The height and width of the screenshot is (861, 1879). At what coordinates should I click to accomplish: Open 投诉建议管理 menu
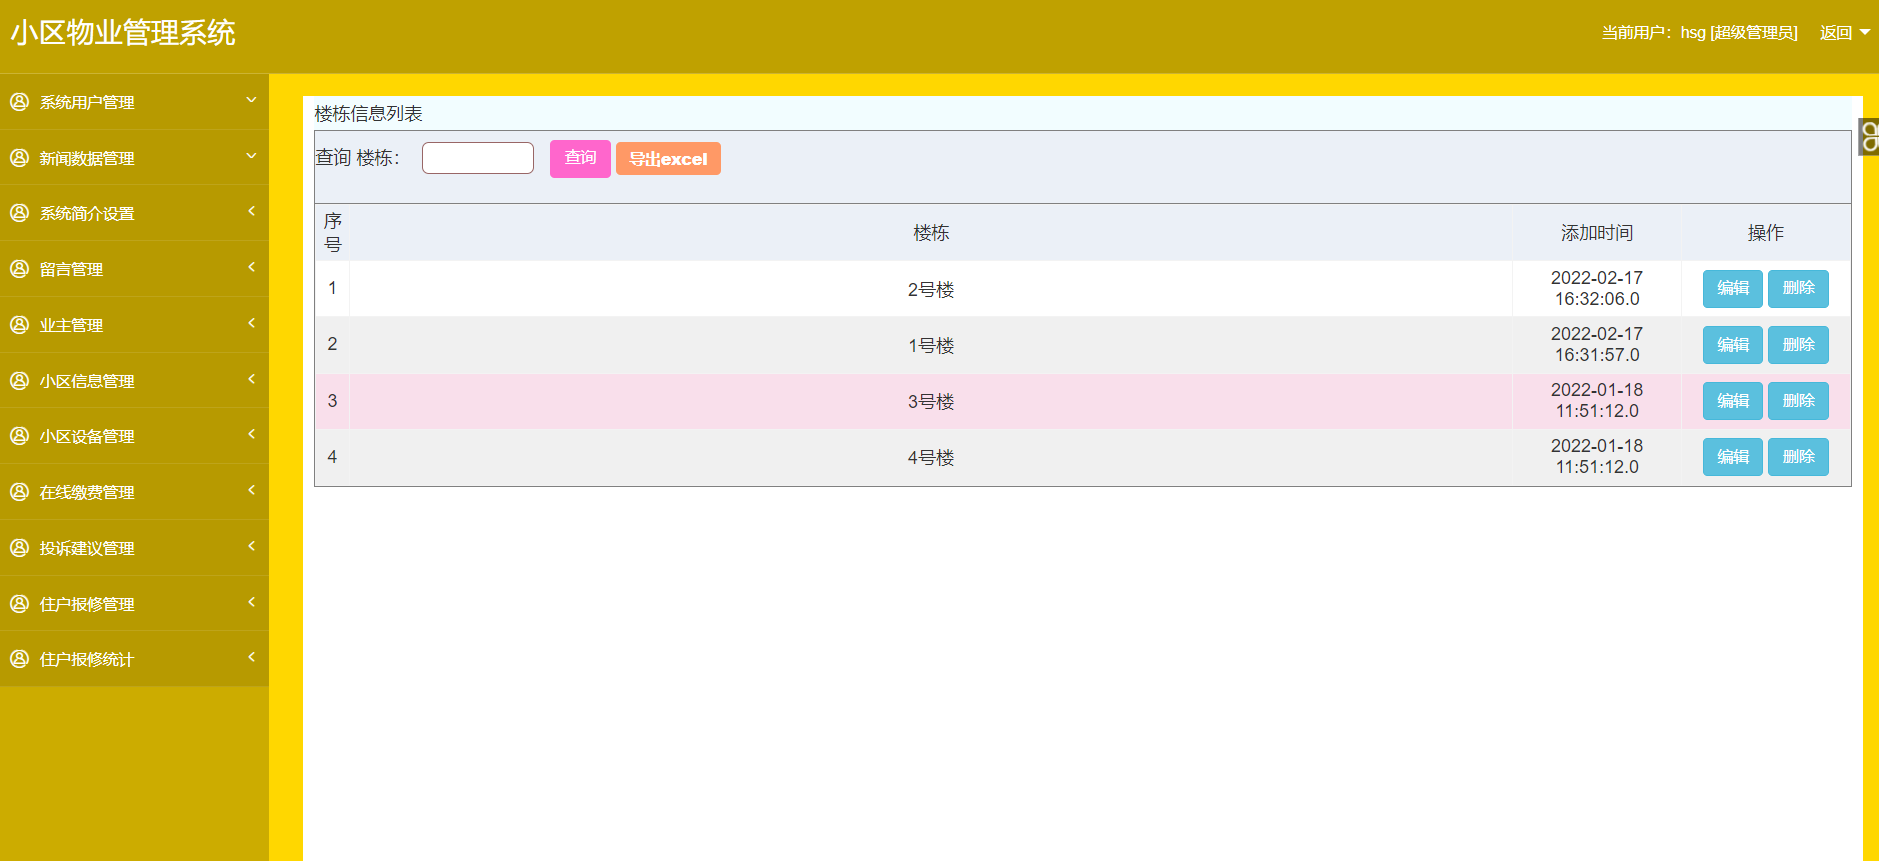134,548
